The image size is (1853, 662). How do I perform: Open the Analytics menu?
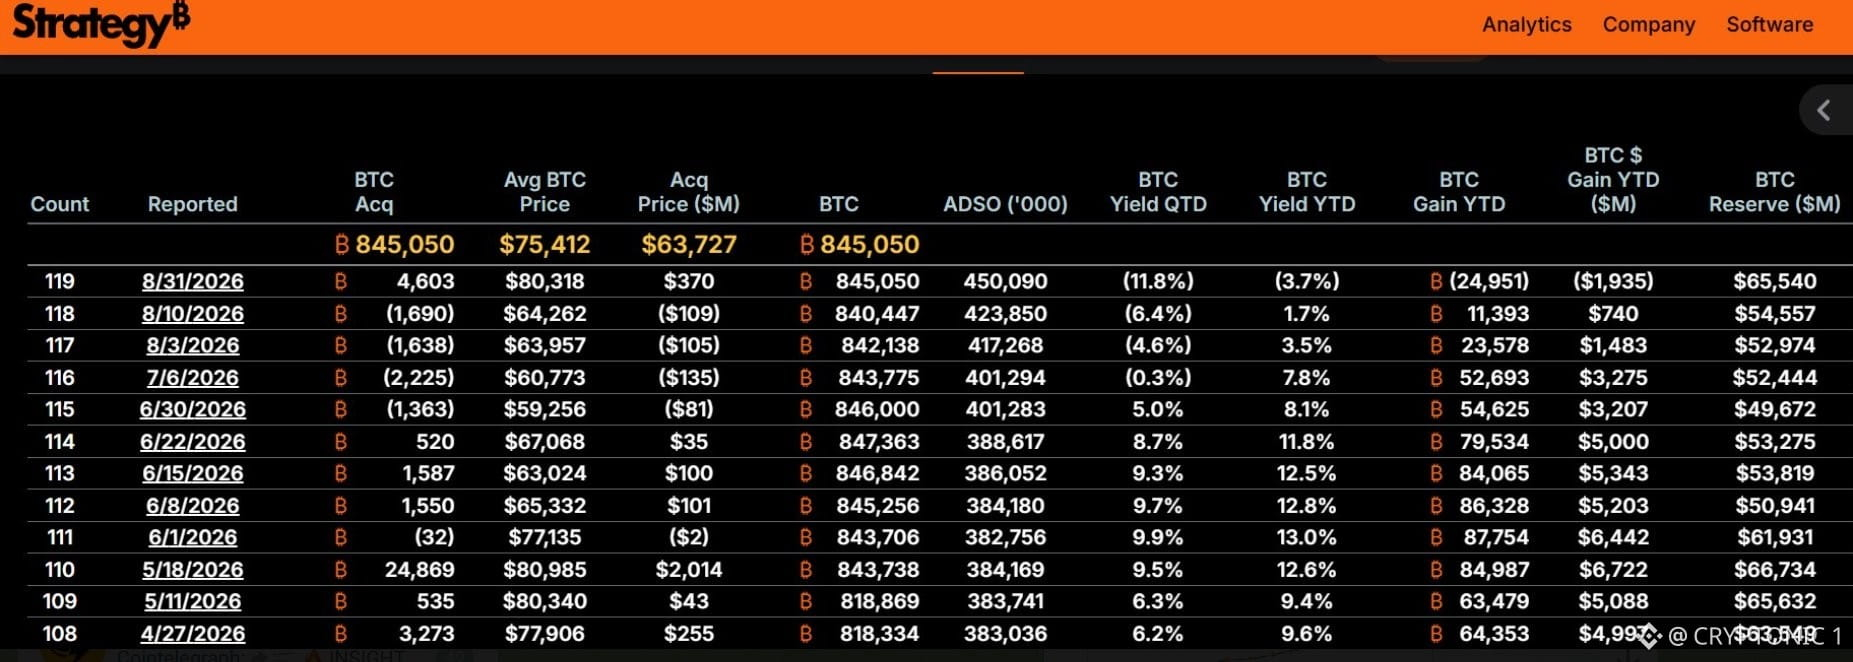(x=1526, y=25)
